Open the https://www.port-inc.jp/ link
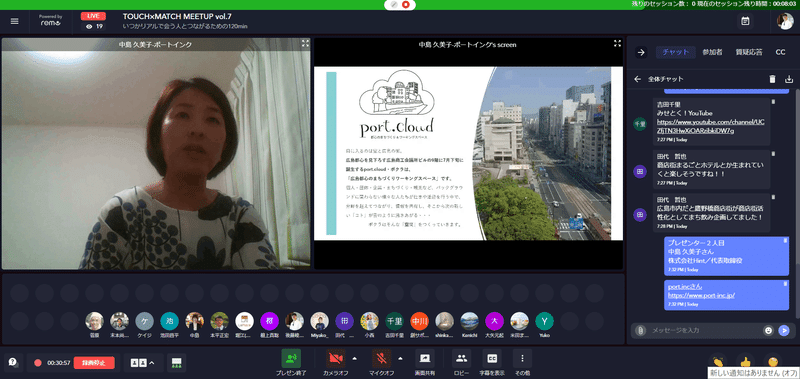The image size is (800, 379). (x=701, y=295)
